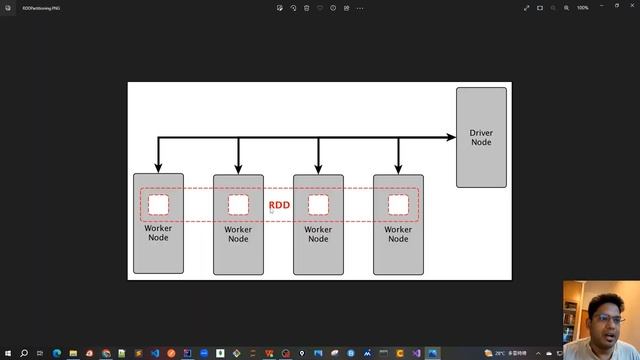Image resolution: width=640 pixels, height=360 pixels.
Task: Zoom out with the magnifier minus icon
Action: (553, 8)
